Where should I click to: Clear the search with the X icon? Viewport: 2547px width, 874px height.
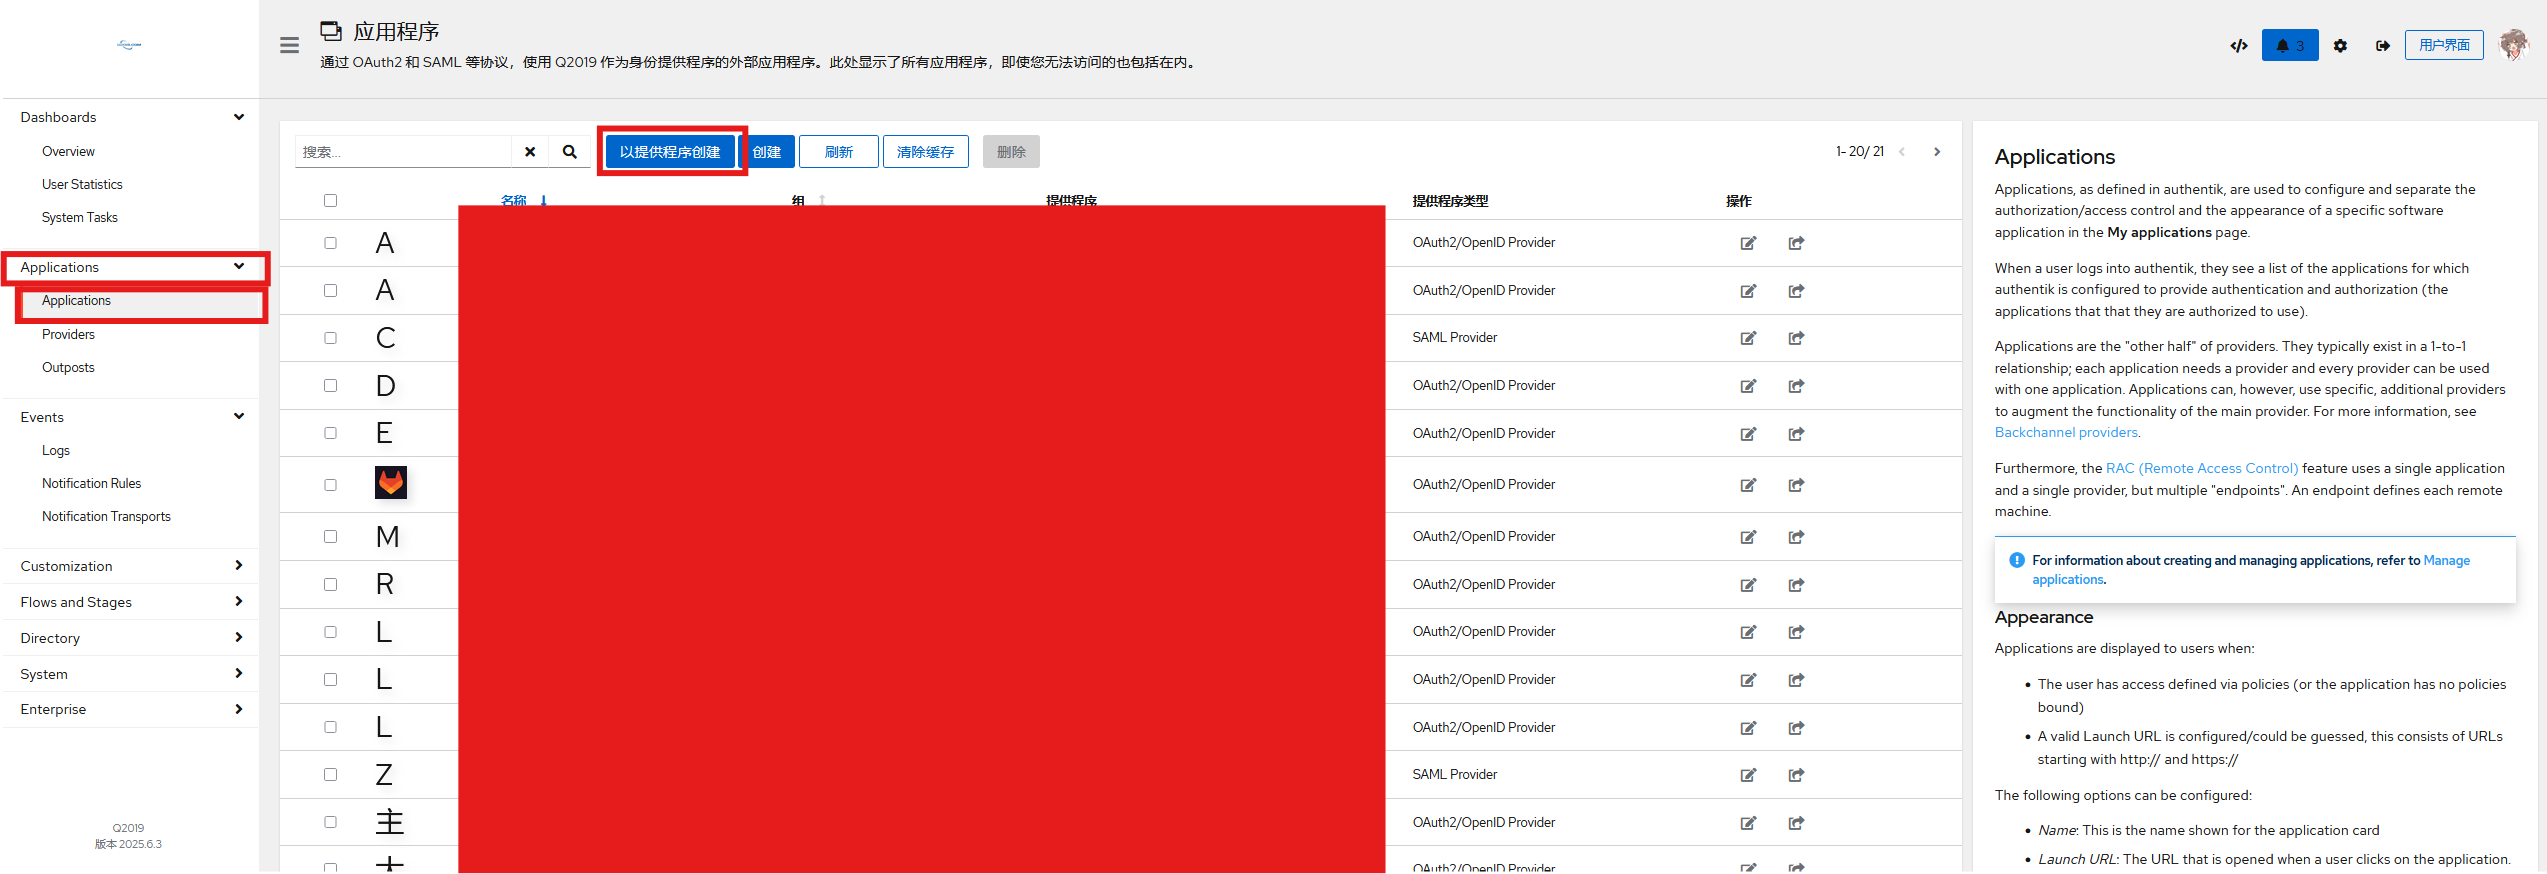[530, 152]
